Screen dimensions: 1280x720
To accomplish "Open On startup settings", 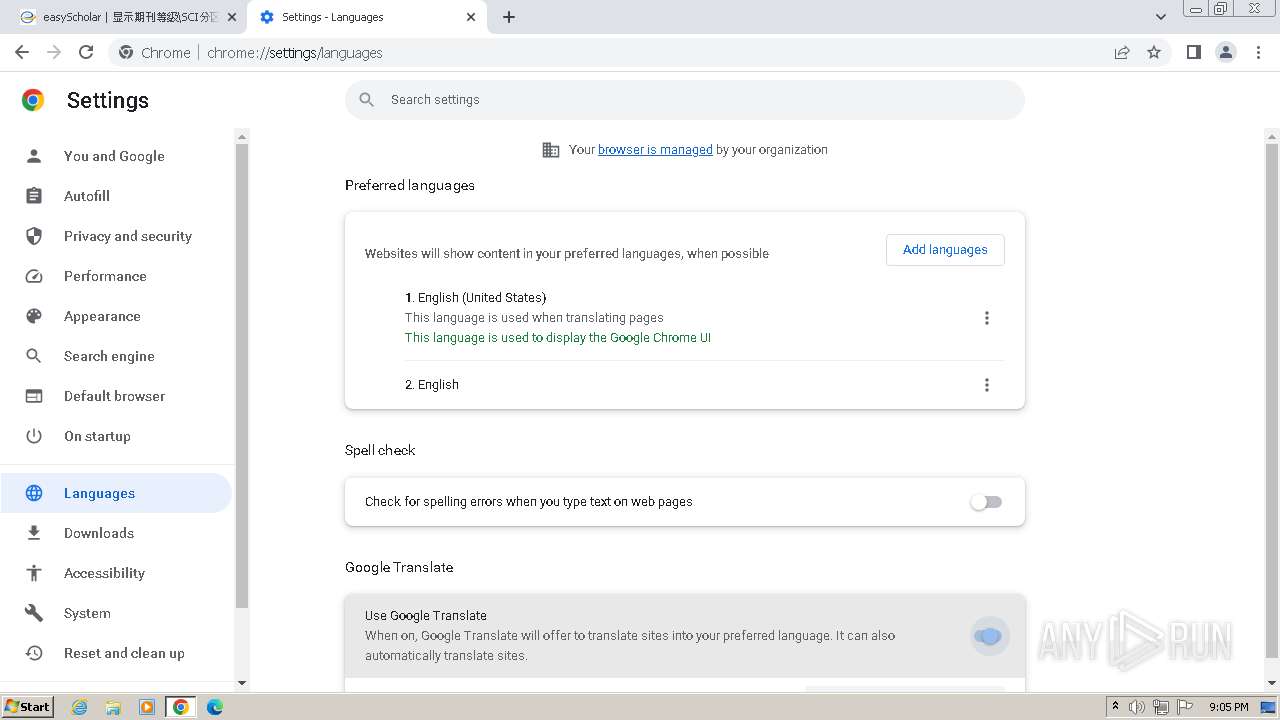I will click(x=118, y=436).
